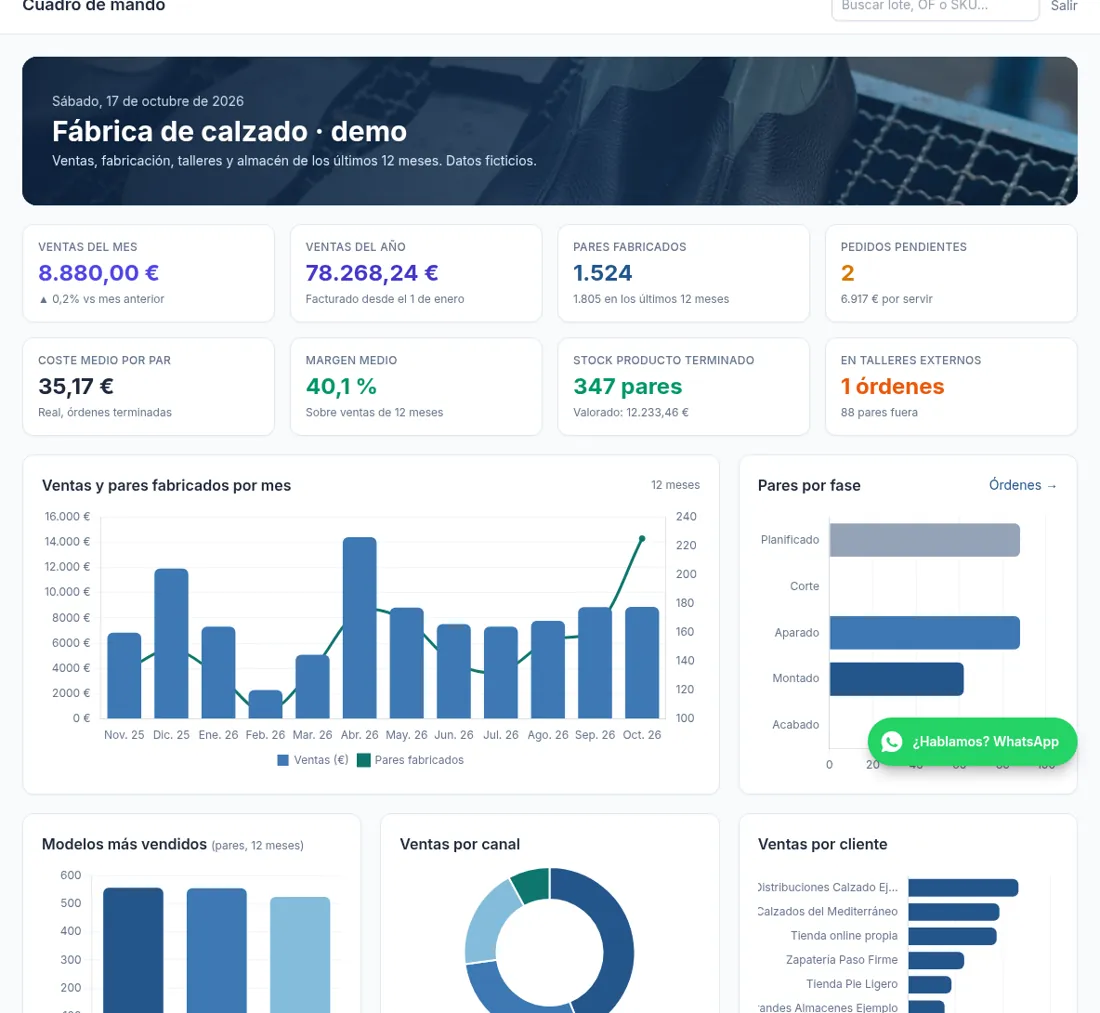The width and height of the screenshot is (1100, 1013).
Task: Click the Calzados del Mediterráneo client label
Action: [x=828, y=911]
